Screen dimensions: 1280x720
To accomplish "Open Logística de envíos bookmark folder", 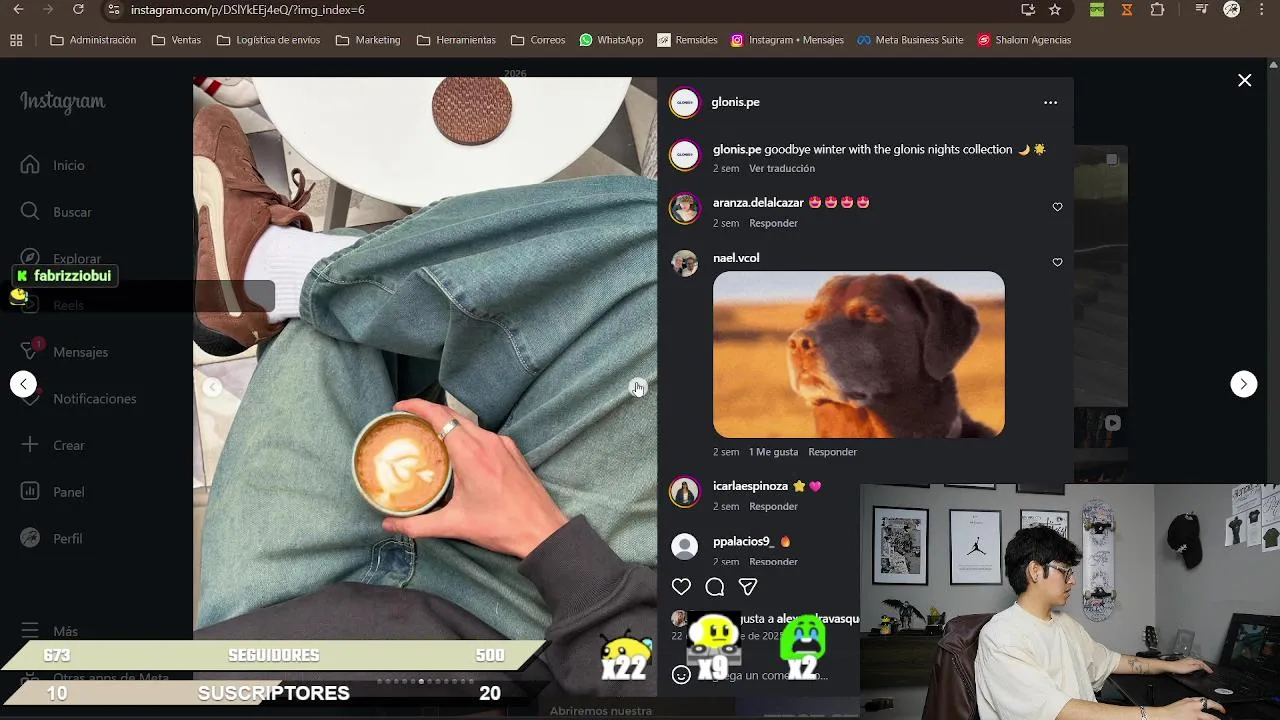I will [x=268, y=40].
